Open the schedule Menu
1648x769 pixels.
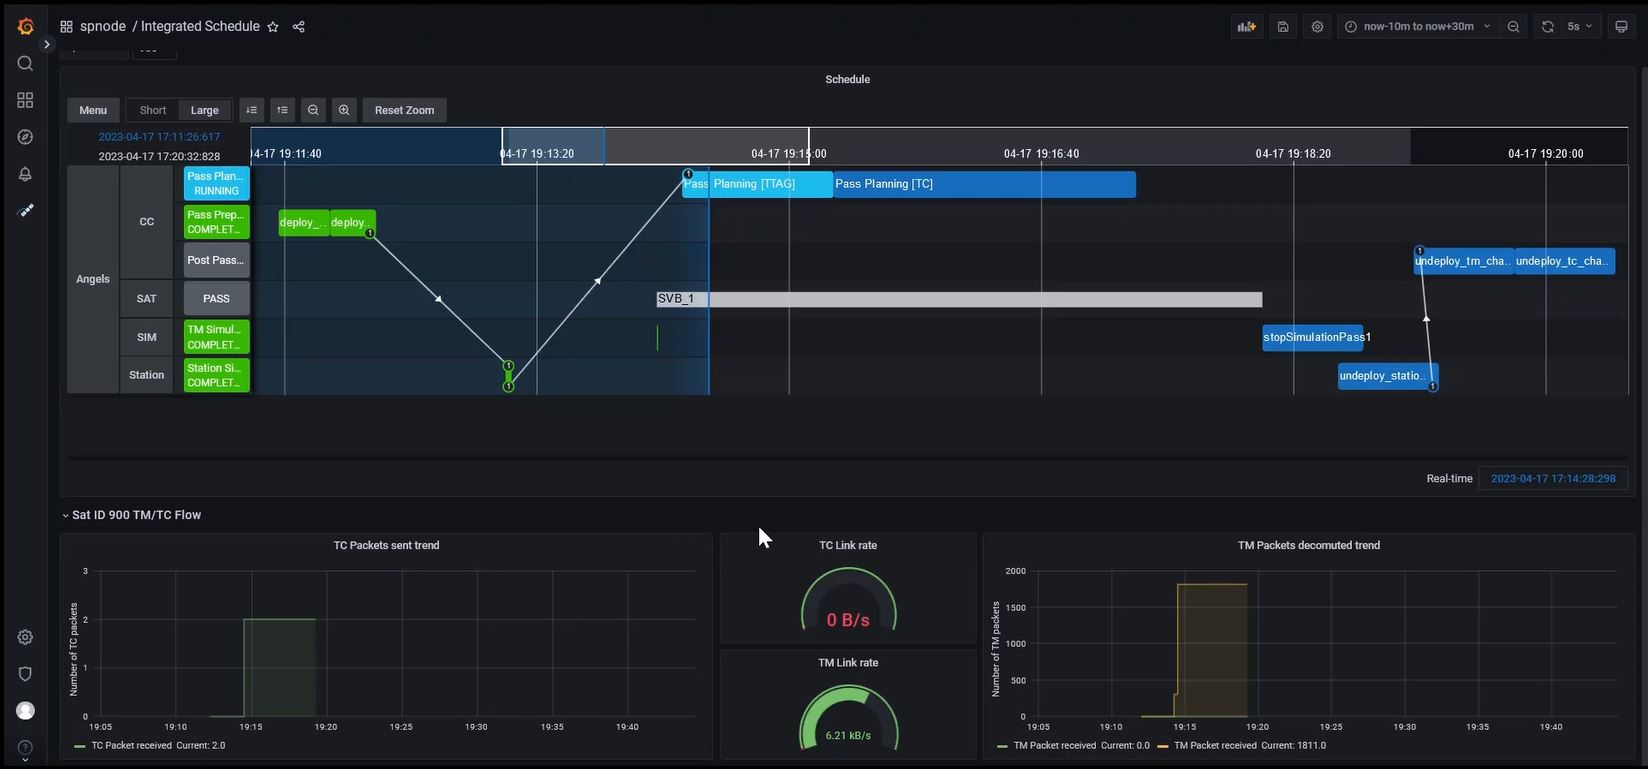(x=93, y=110)
